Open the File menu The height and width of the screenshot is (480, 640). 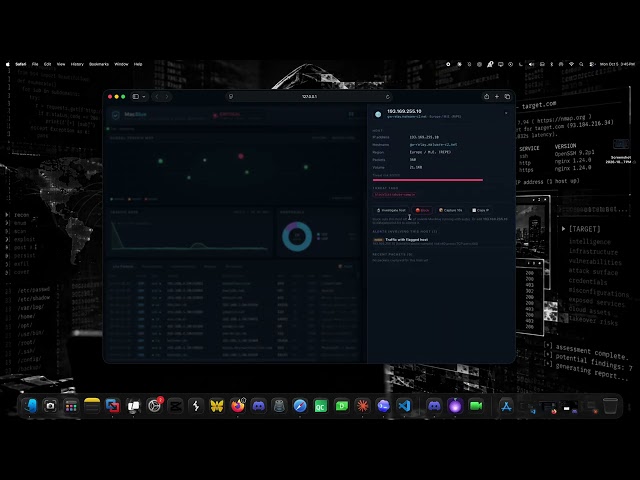pos(35,64)
